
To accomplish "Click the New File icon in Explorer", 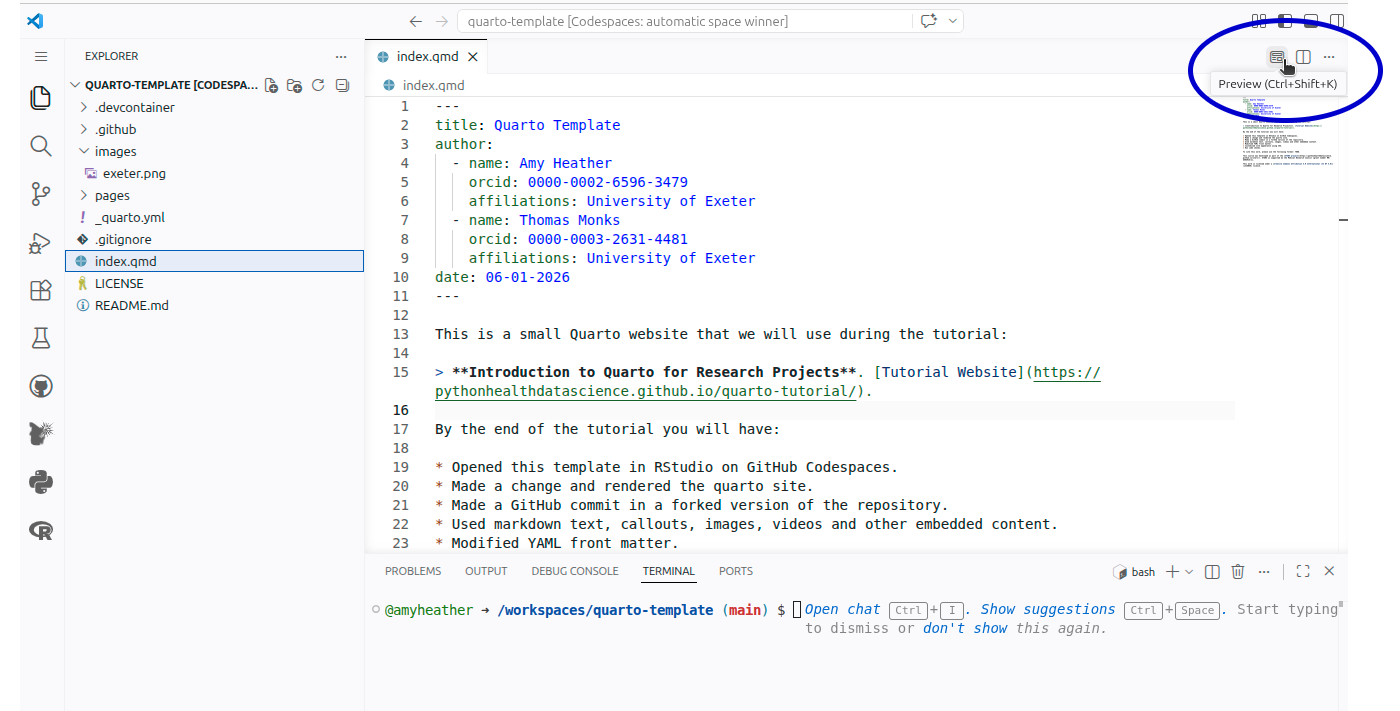I will tap(271, 86).
